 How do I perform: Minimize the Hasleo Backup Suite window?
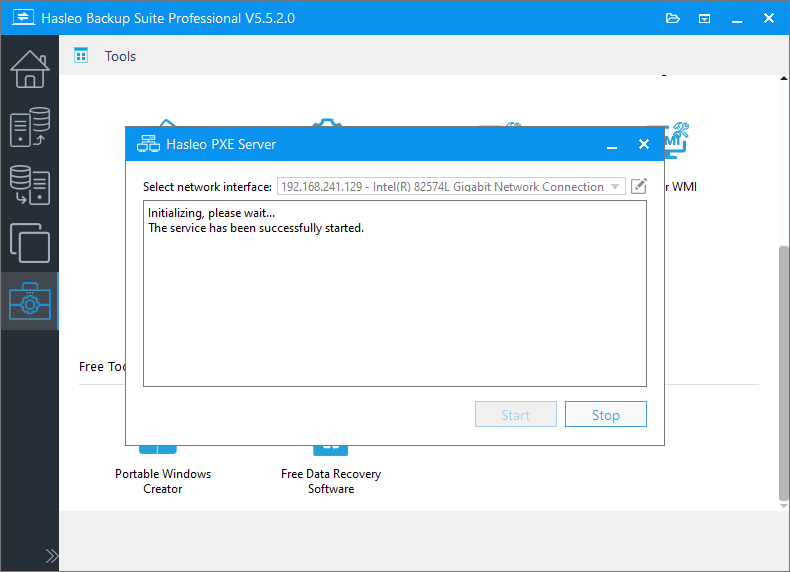tap(737, 19)
